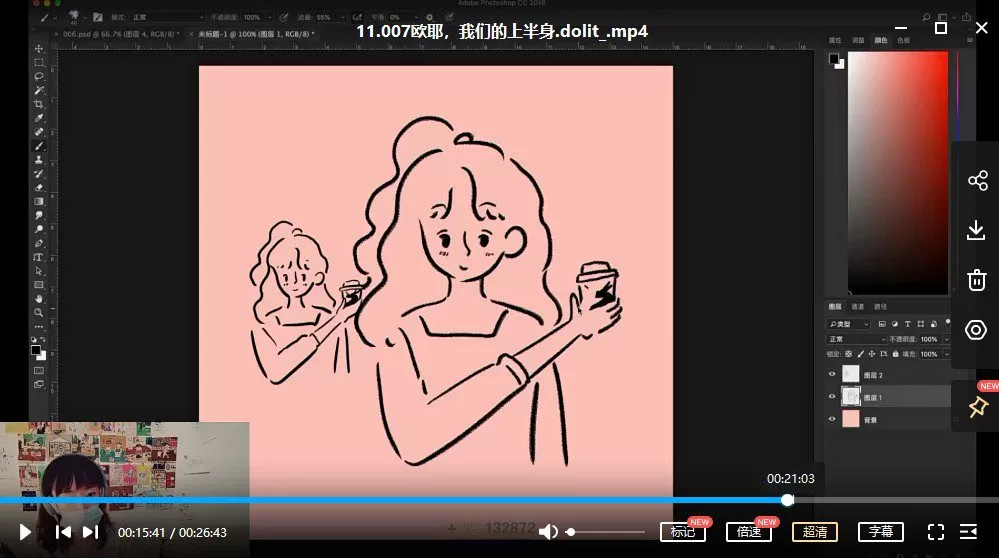
Task: Select the Pen tool
Action: (x=39, y=243)
